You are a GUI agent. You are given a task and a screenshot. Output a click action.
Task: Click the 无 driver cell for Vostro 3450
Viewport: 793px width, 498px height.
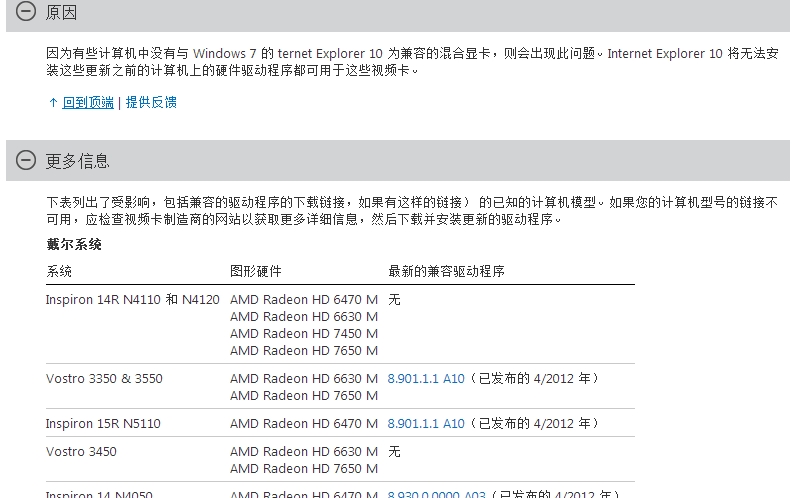pyautogui.click(x=394, y=452)
